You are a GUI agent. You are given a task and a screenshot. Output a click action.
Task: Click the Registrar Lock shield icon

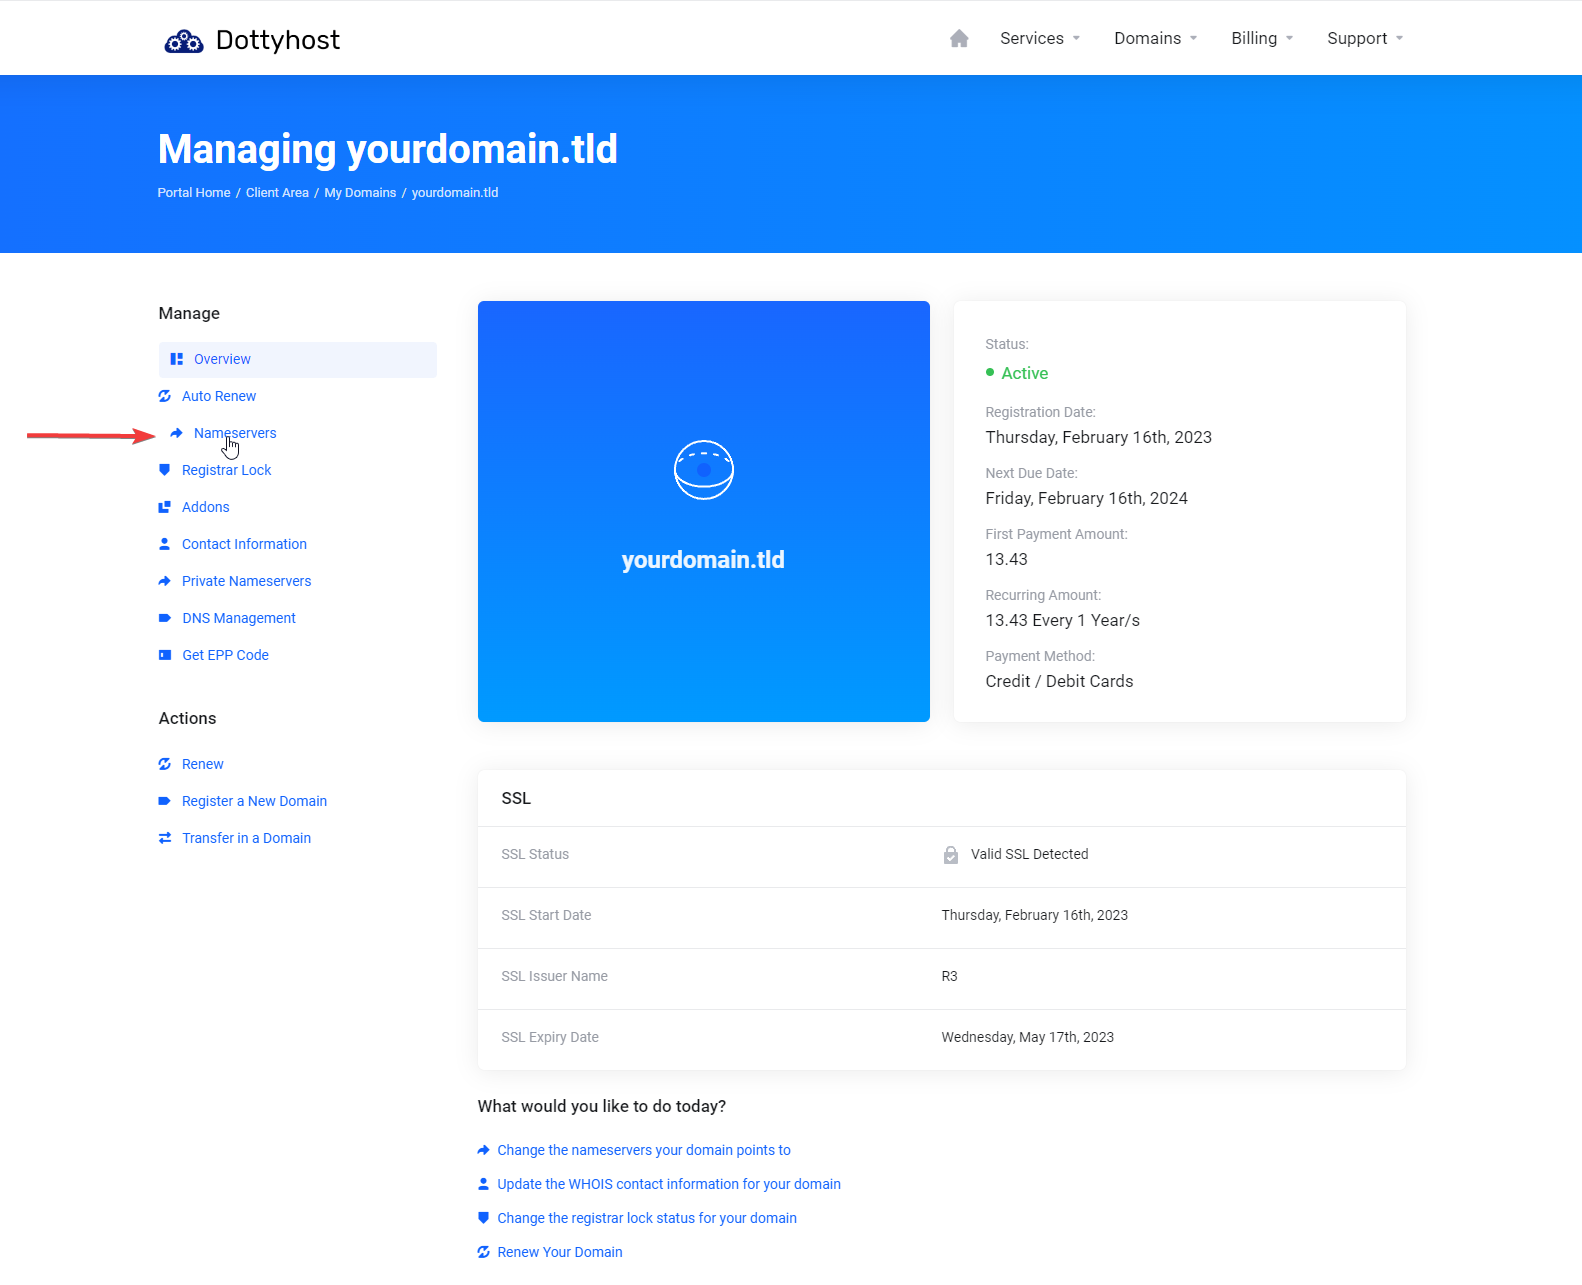tap(165, 470)
